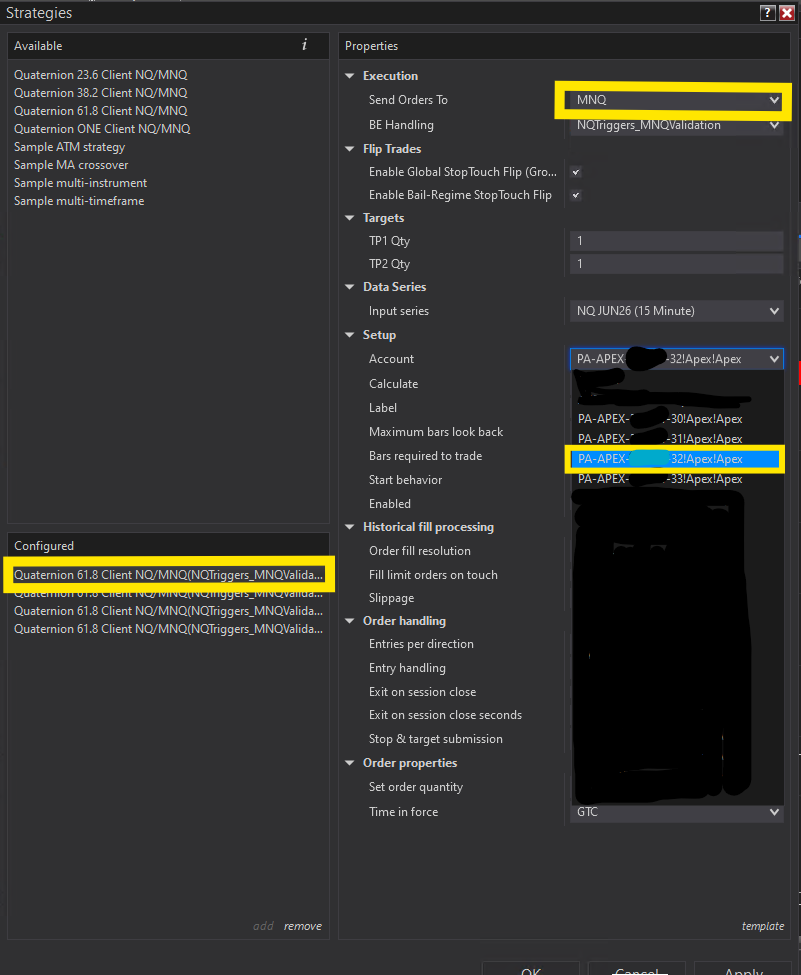Click the Help question mark icon in the title bar
Image resolution: width=801 pixels, height=975 pixels.
(766, 13)
